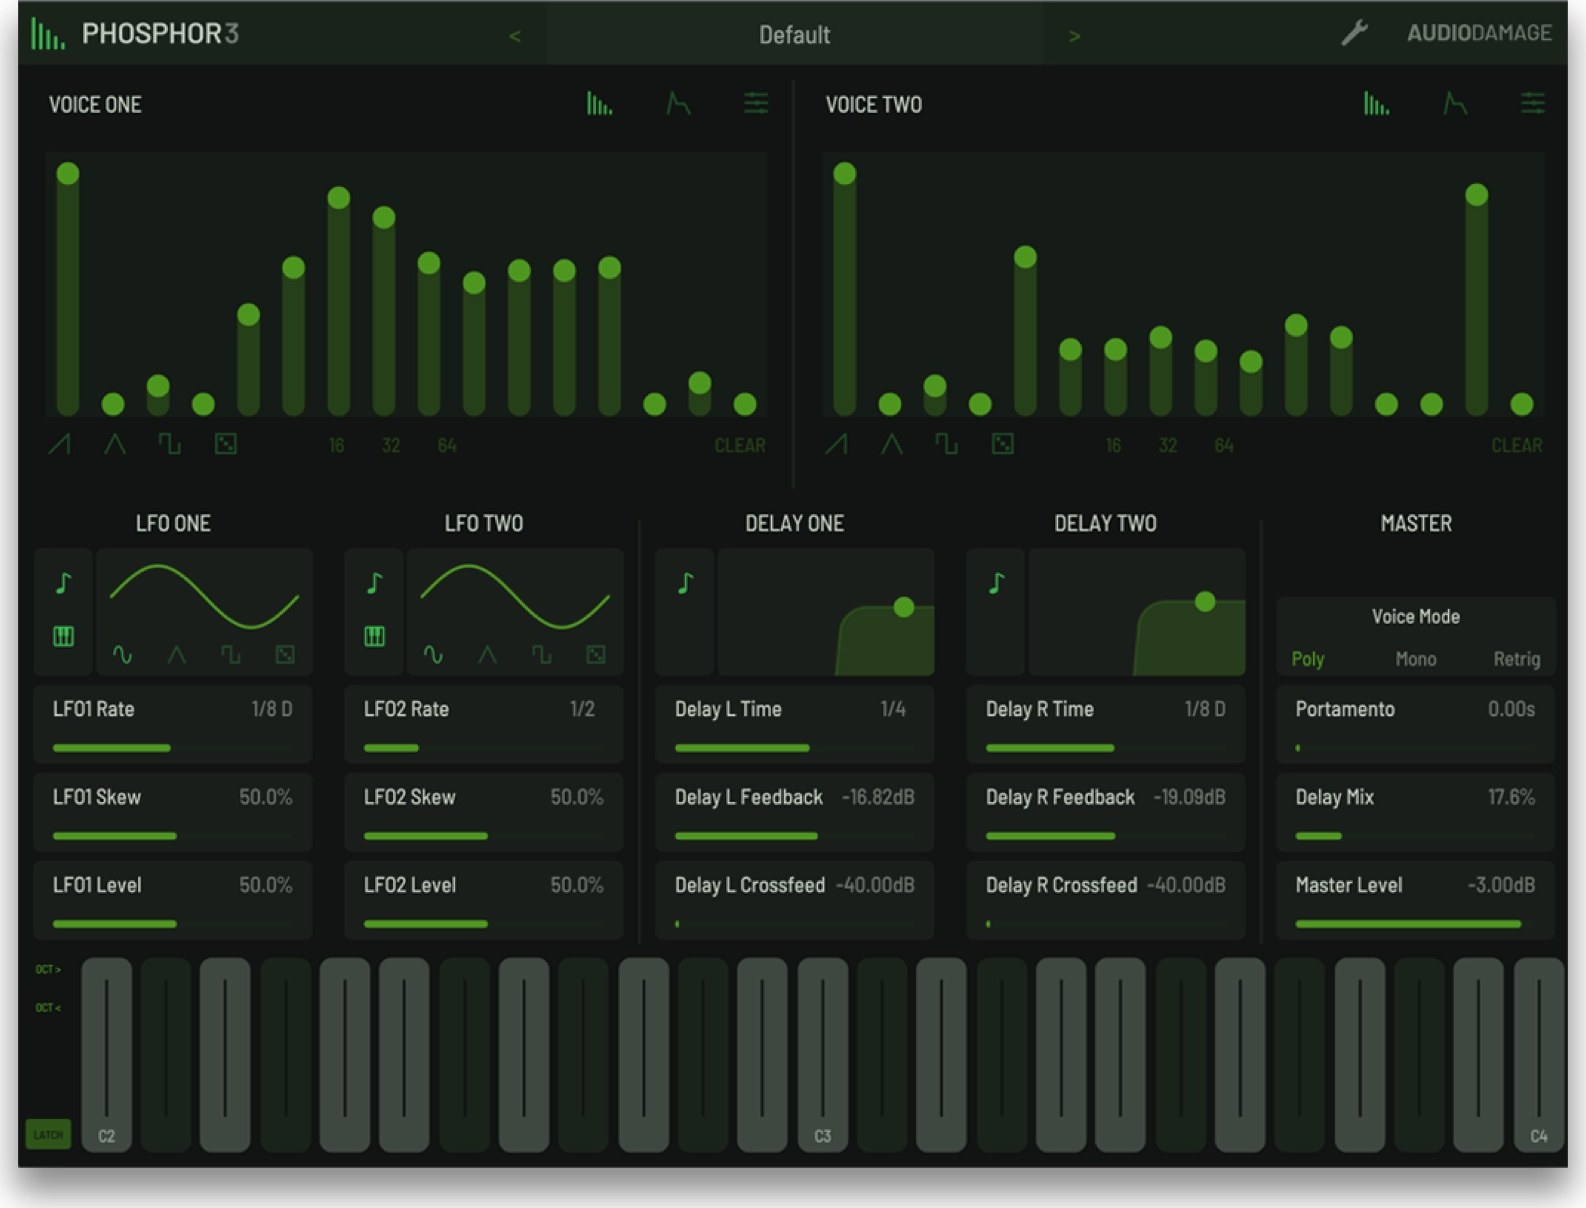Viewport: 1586px width, 1208px height.
Task: Randomize Voice Two partials with dice icon
Action: 1003,444
